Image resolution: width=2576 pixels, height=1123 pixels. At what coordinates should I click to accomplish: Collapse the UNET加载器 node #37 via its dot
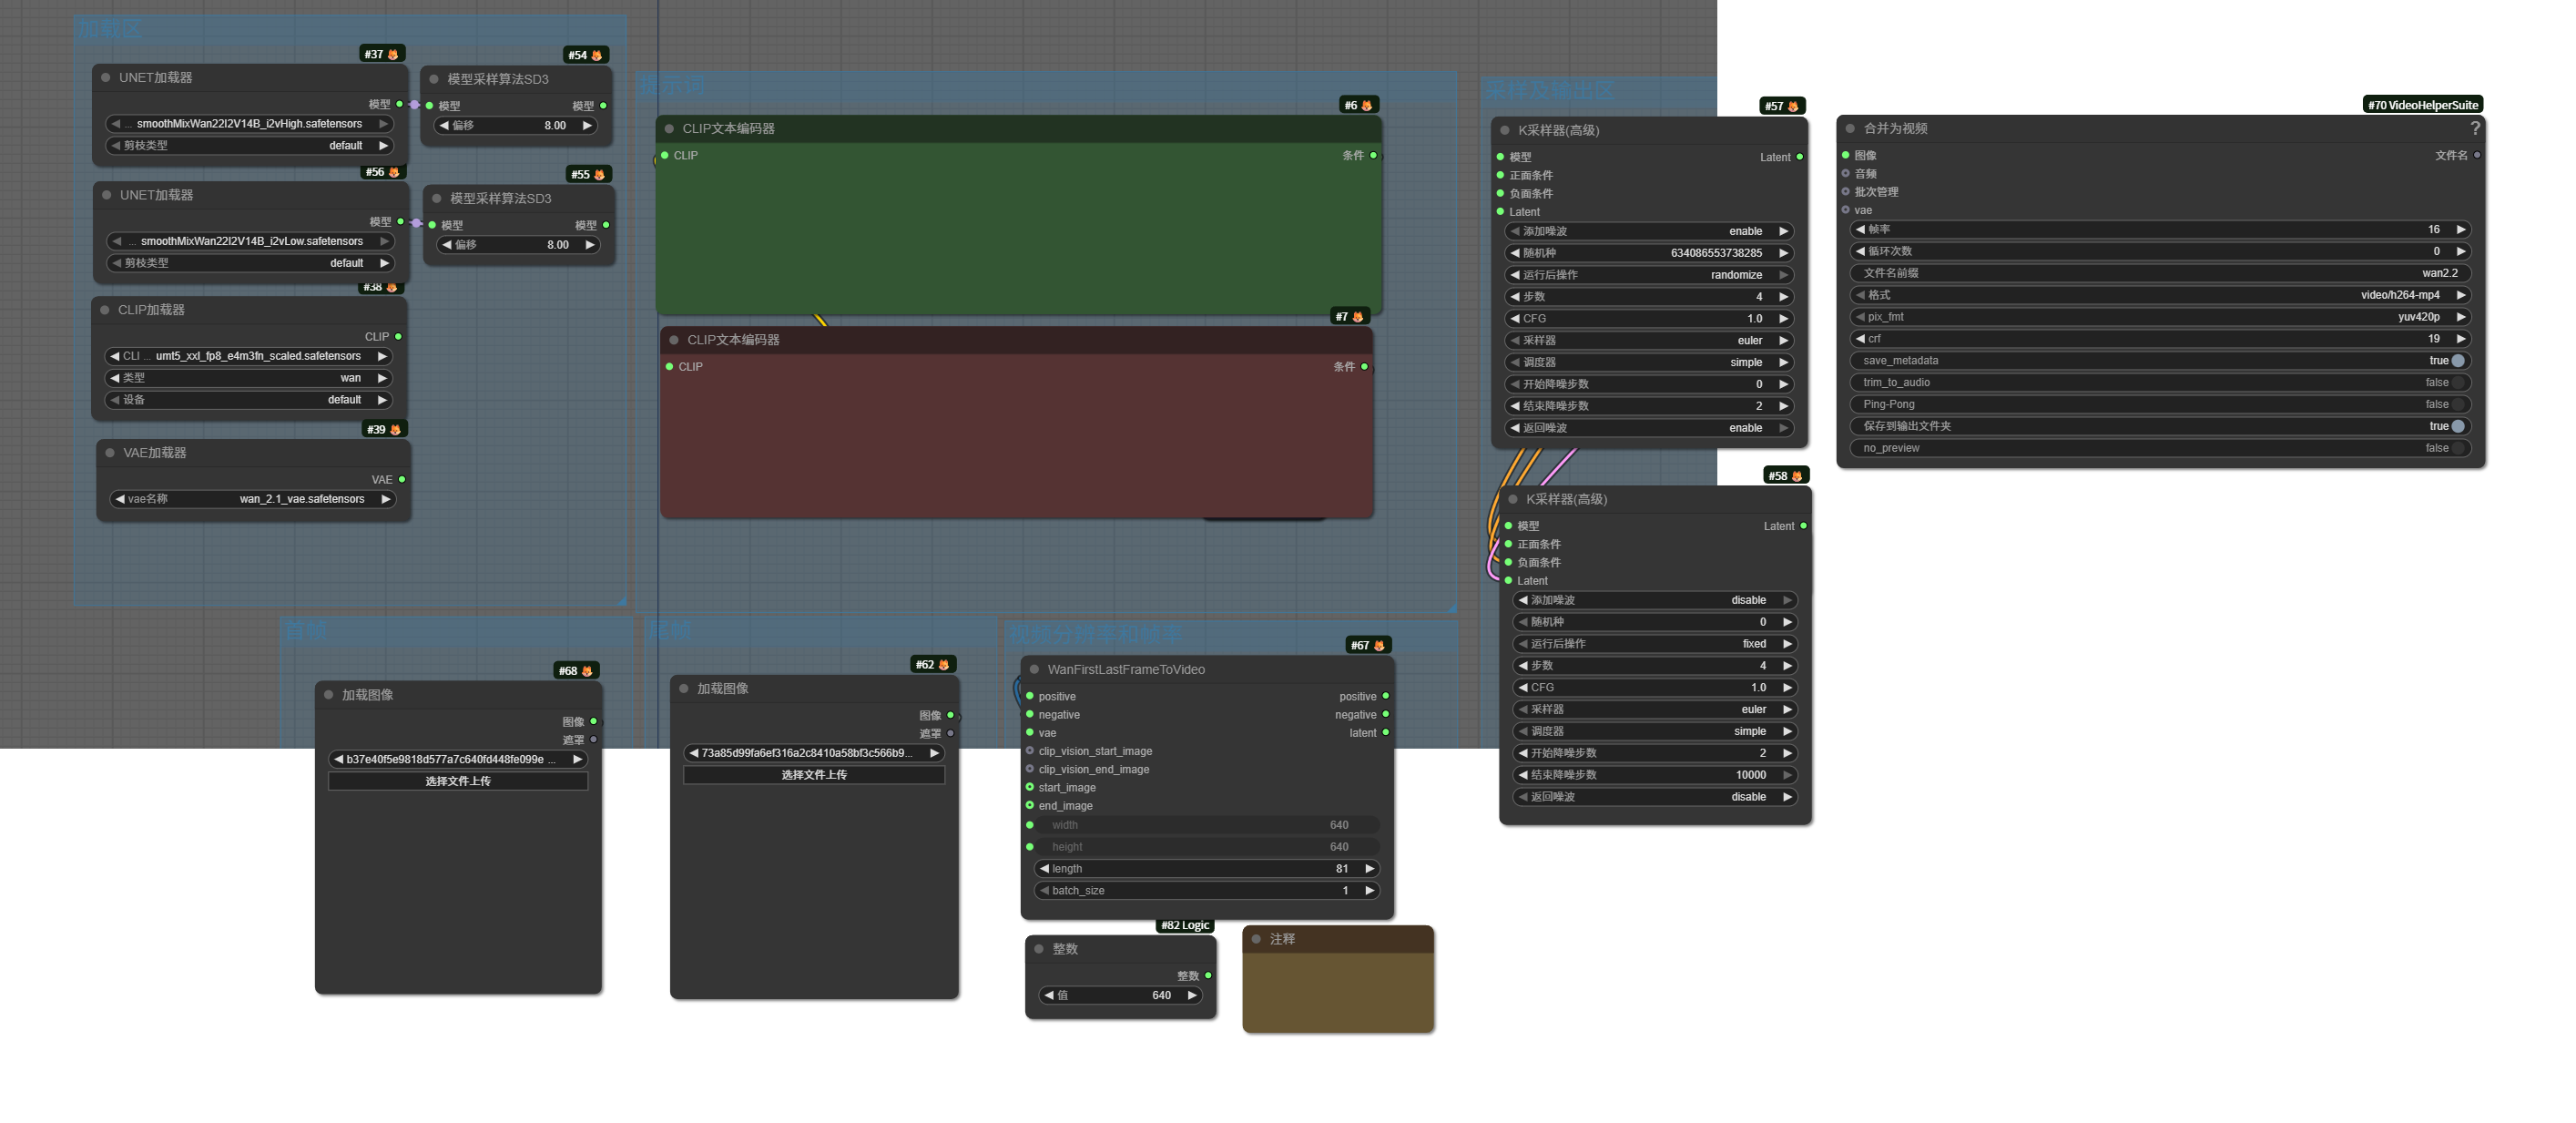tap(106, 77)
